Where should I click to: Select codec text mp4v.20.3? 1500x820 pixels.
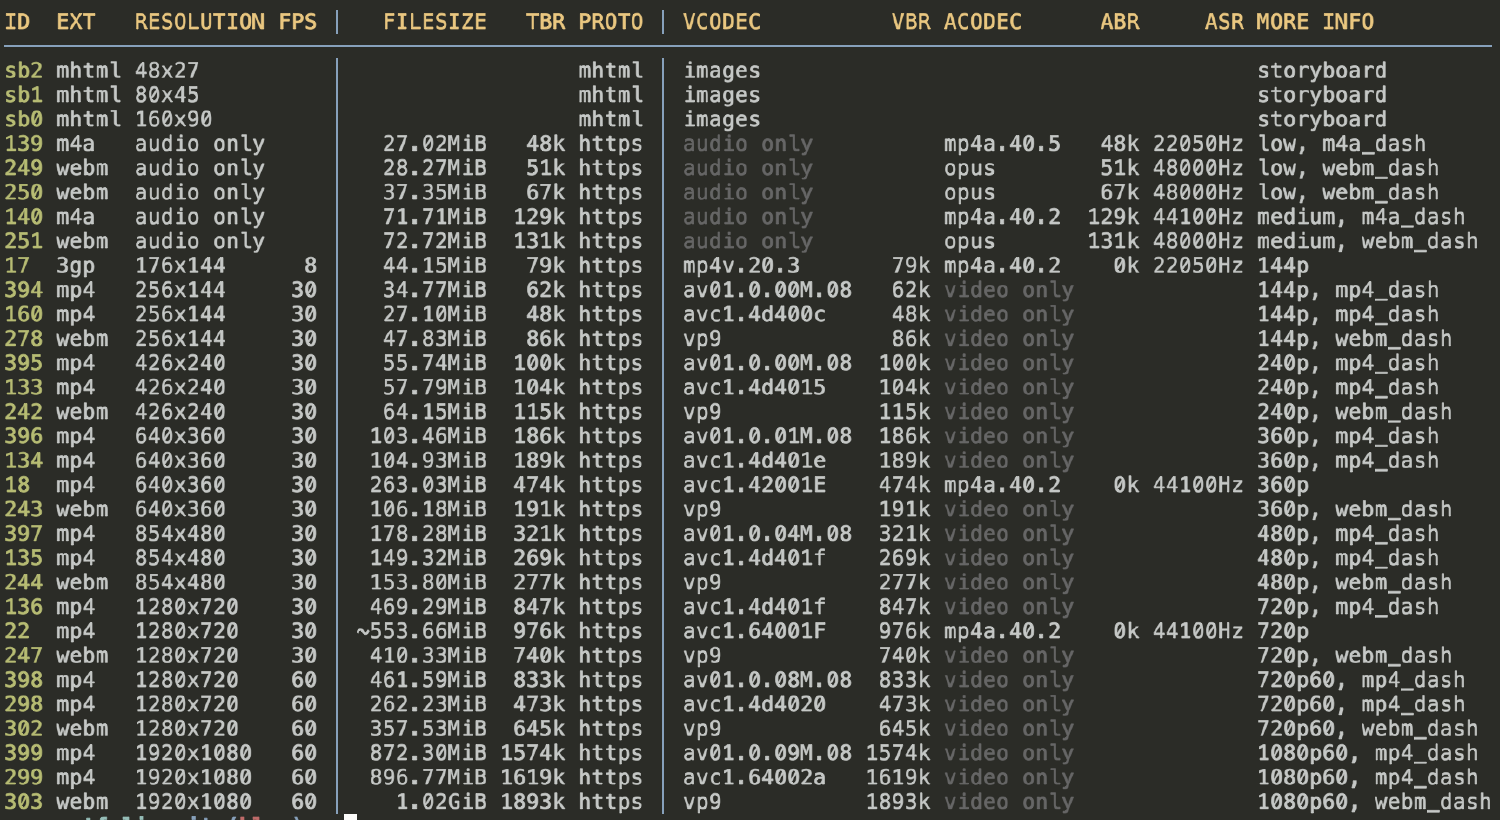click(x=742, y=266)
